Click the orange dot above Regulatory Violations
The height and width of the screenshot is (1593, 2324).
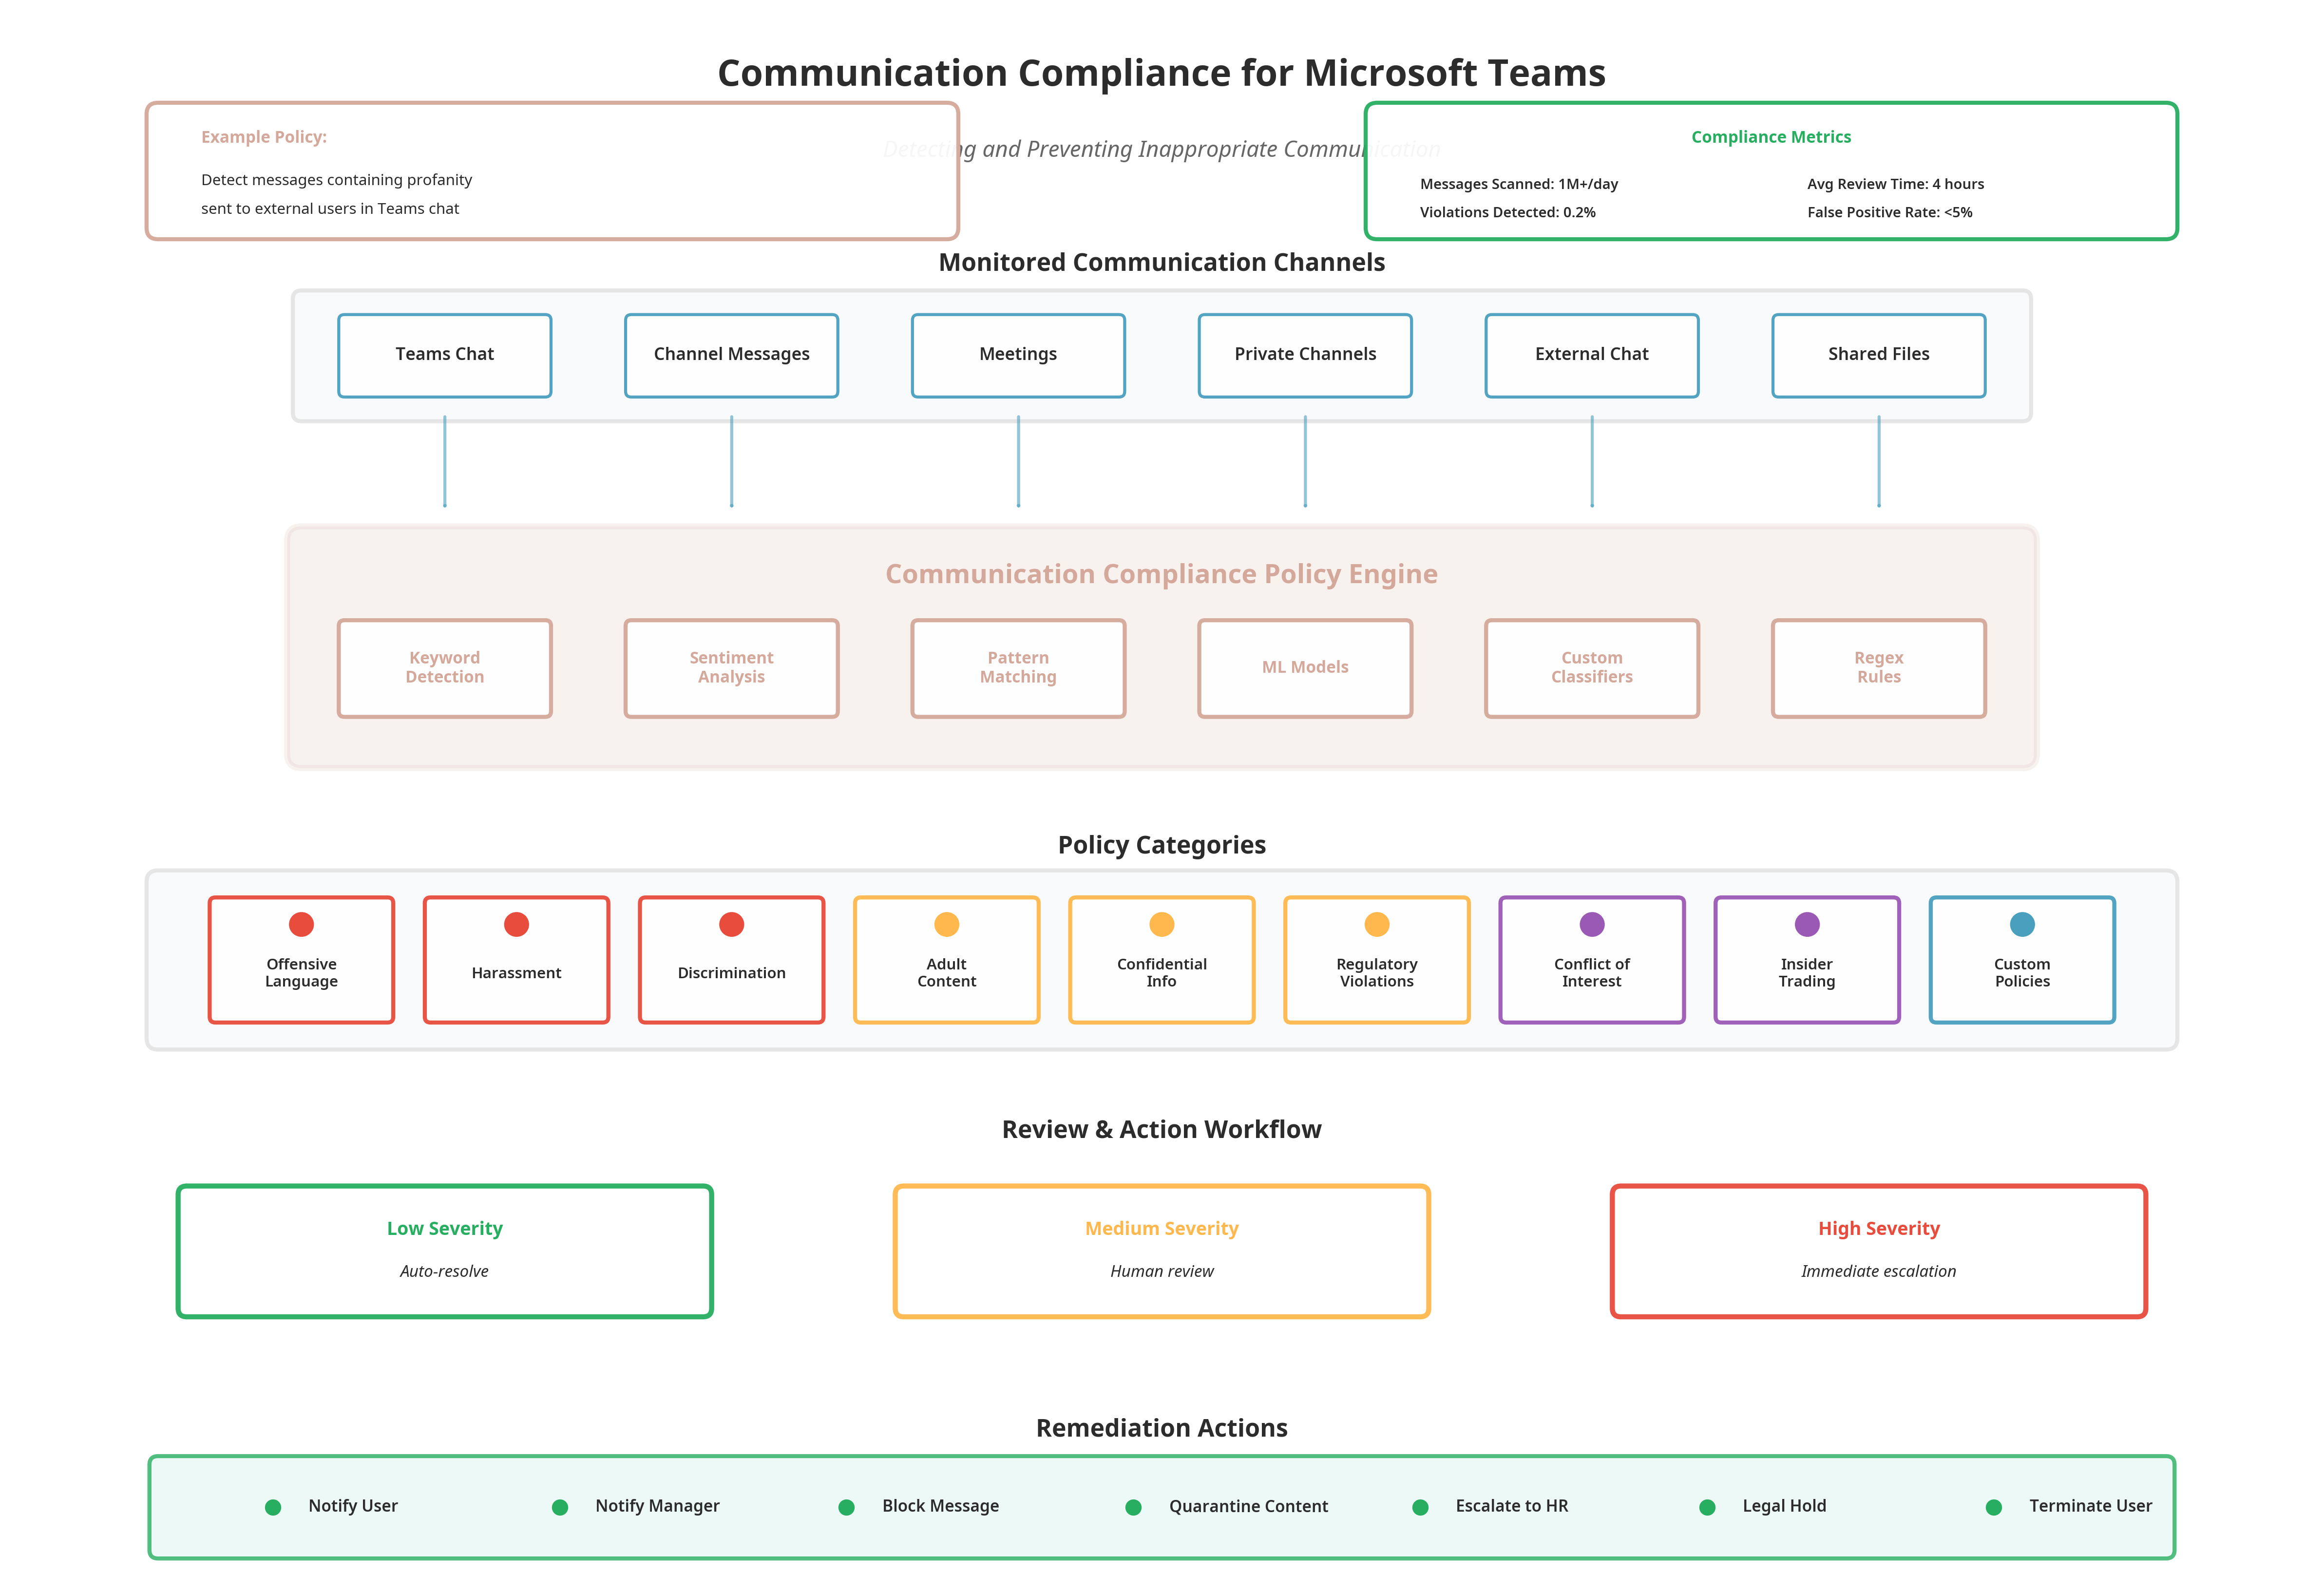tap(1376, 924)
